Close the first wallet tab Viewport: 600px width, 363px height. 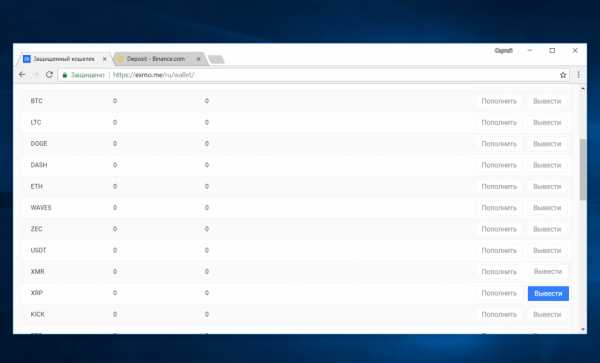(x=104, y=59)
